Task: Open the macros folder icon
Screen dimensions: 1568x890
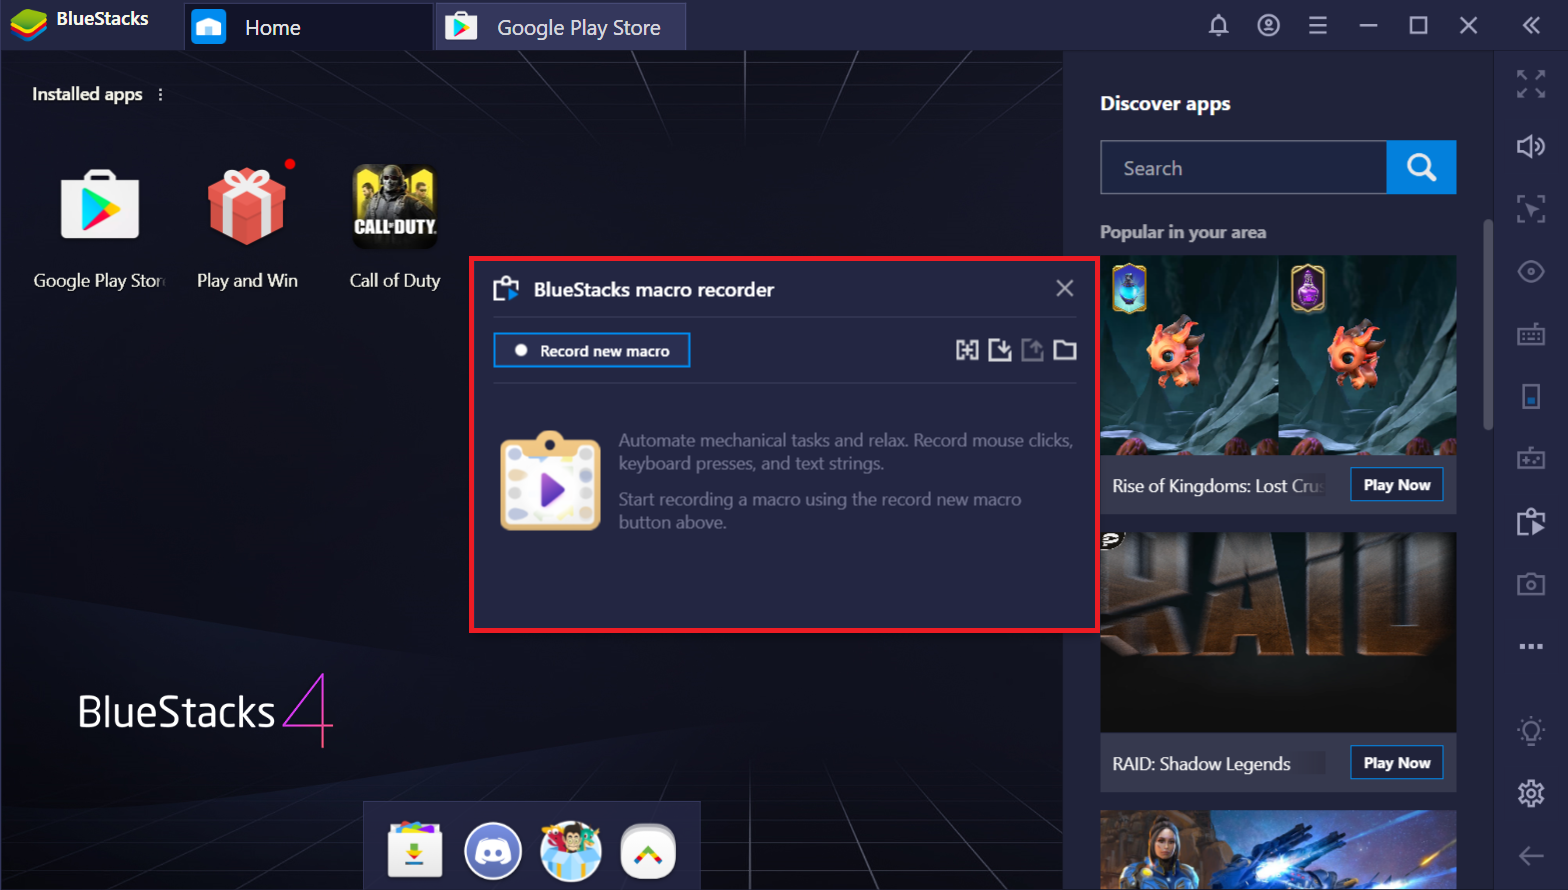Action: (x=1065, y=350)
